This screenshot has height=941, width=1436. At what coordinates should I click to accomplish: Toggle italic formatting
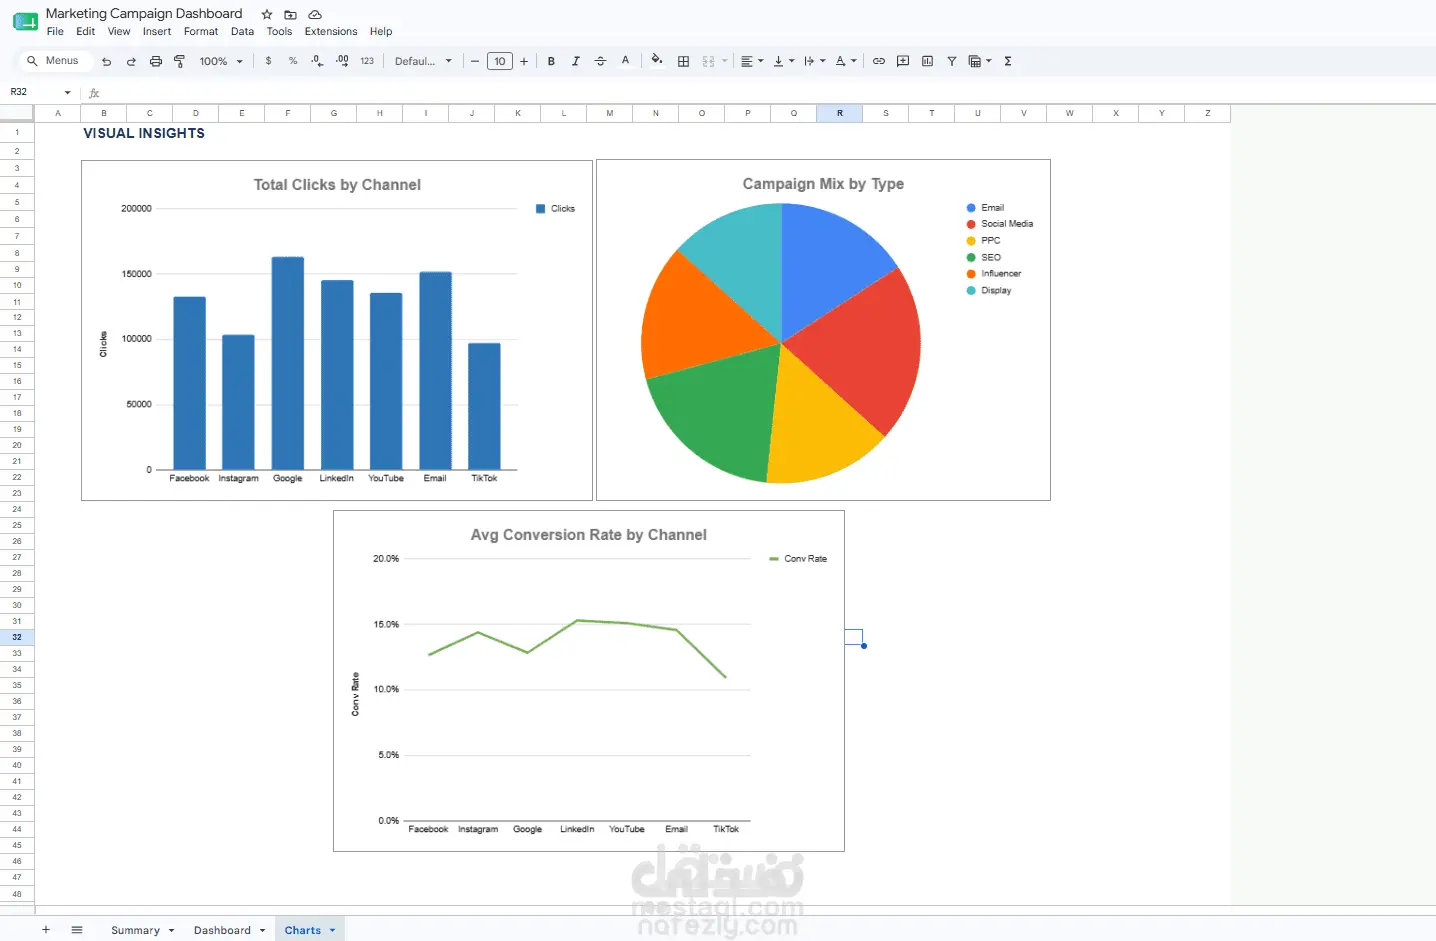click(x=576, y=62)
